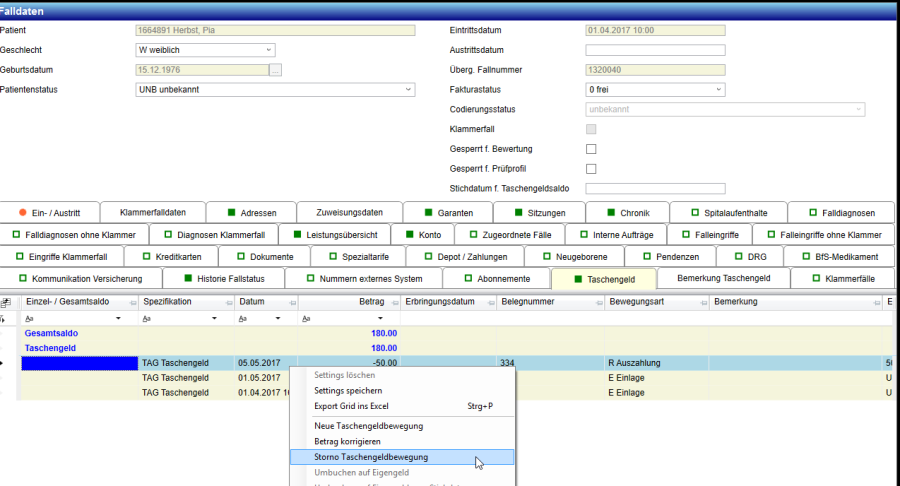Viewport: 900px width, 486px height.
Task: Select Storno Taschengeldbewegung from context menu
Action: (x=371, y=457)
